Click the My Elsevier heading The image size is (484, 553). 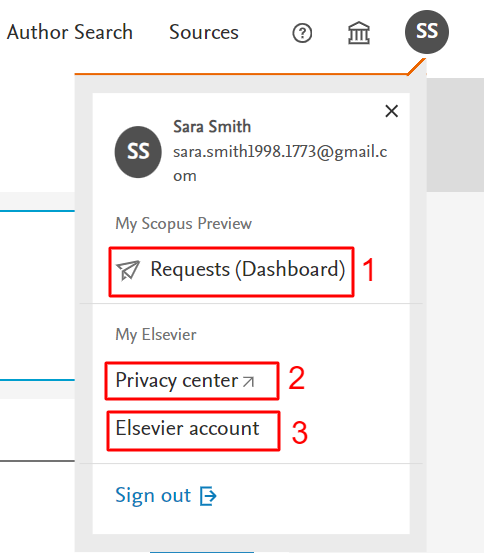pyautogui.click(x=156, y=335)
